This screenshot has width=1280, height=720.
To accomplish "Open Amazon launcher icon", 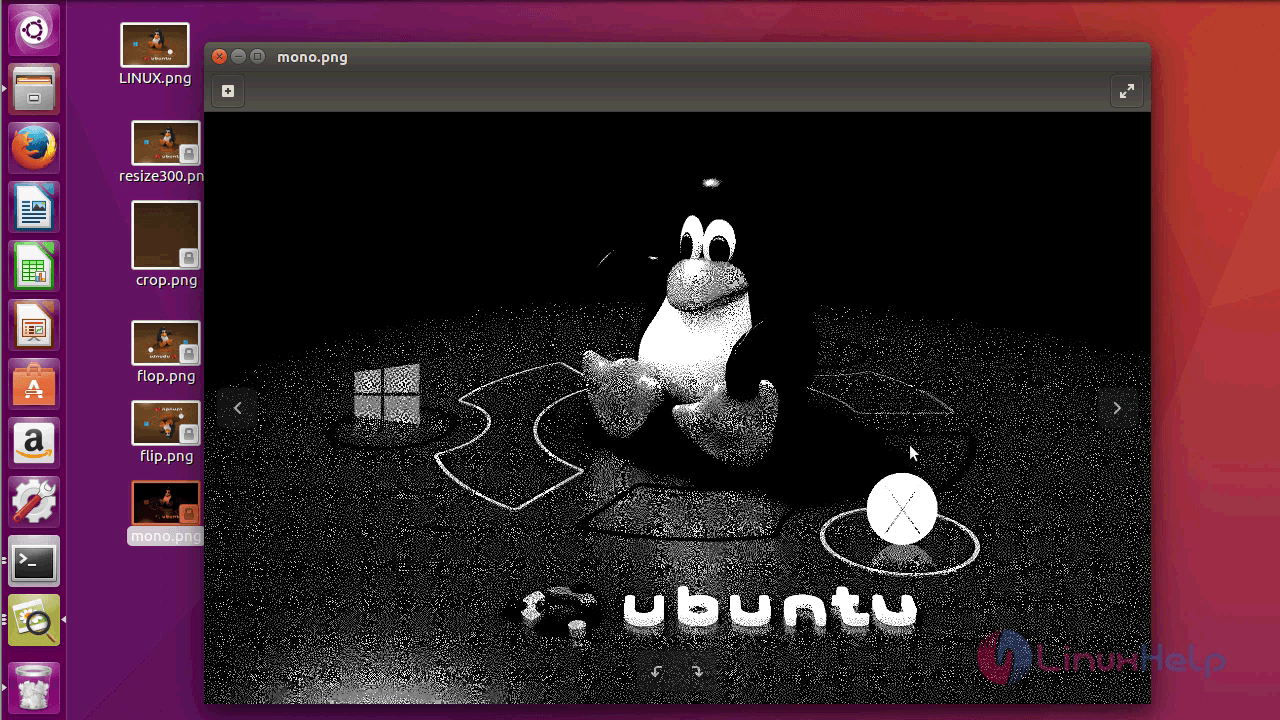I will tap(34, 443).
